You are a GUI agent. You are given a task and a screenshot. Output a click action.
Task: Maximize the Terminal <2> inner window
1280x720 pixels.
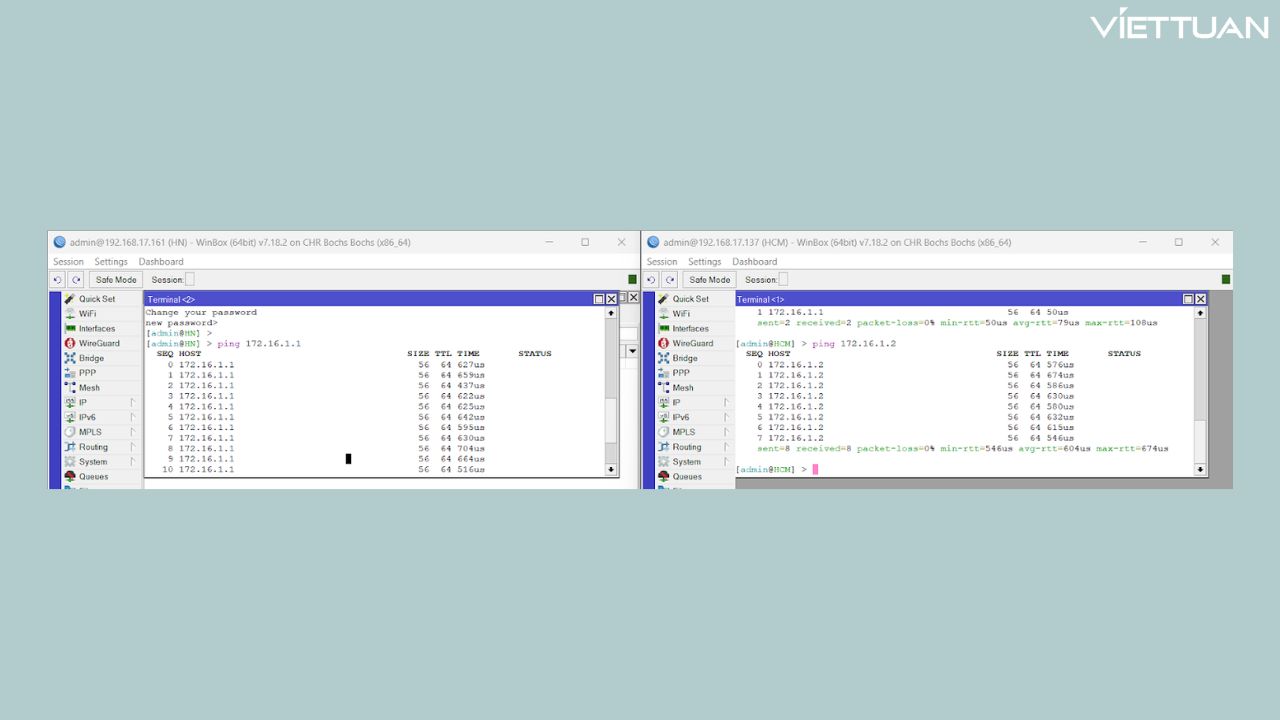pos(599,299)
